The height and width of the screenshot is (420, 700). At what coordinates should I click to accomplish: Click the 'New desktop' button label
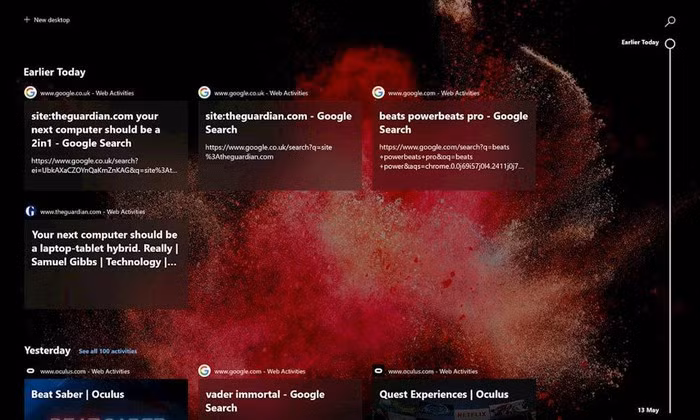52,20
